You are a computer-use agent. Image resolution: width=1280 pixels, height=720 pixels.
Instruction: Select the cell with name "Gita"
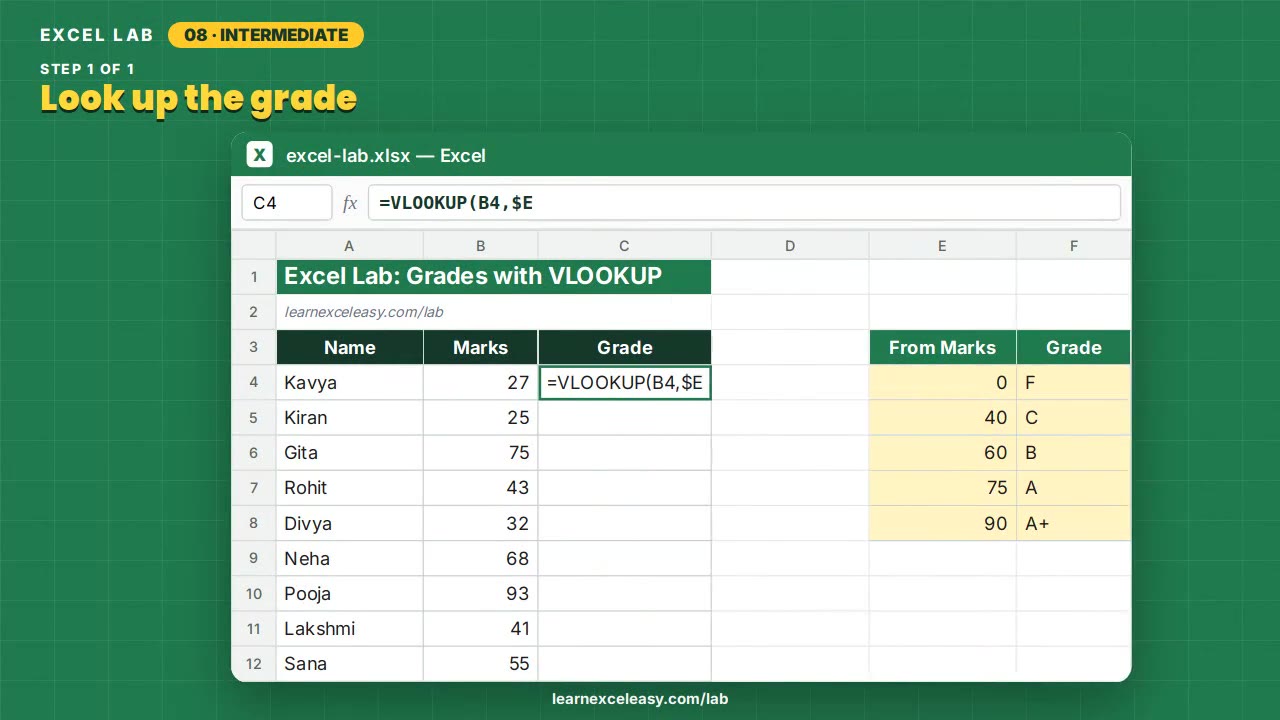coord(350,453)
